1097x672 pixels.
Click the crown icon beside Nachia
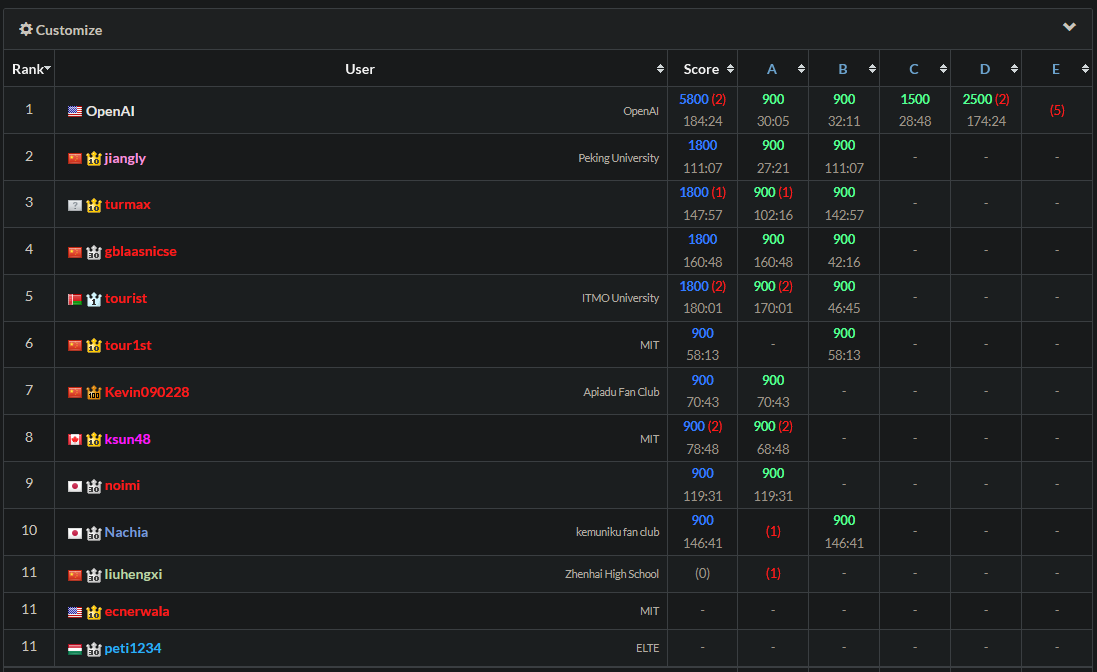[94, 533]
